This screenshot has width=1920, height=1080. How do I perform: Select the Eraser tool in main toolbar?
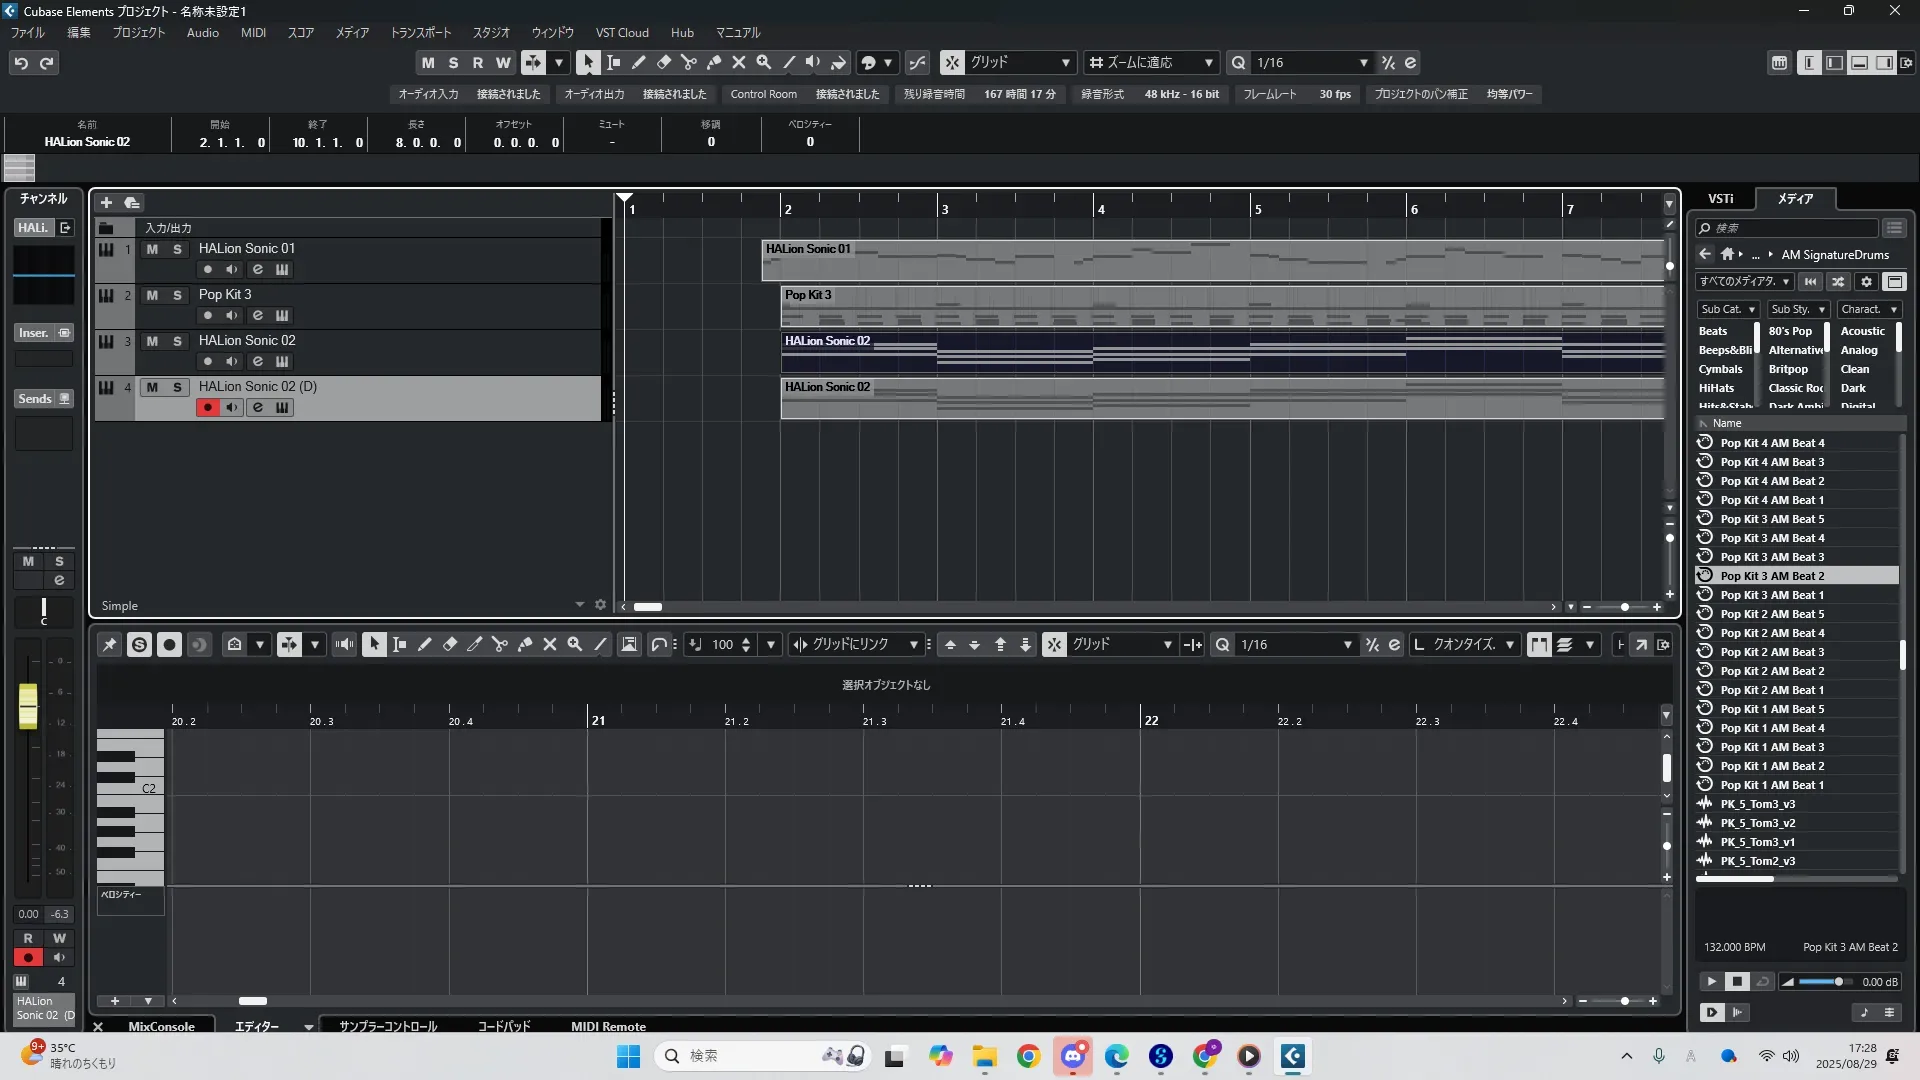point(663,62)
